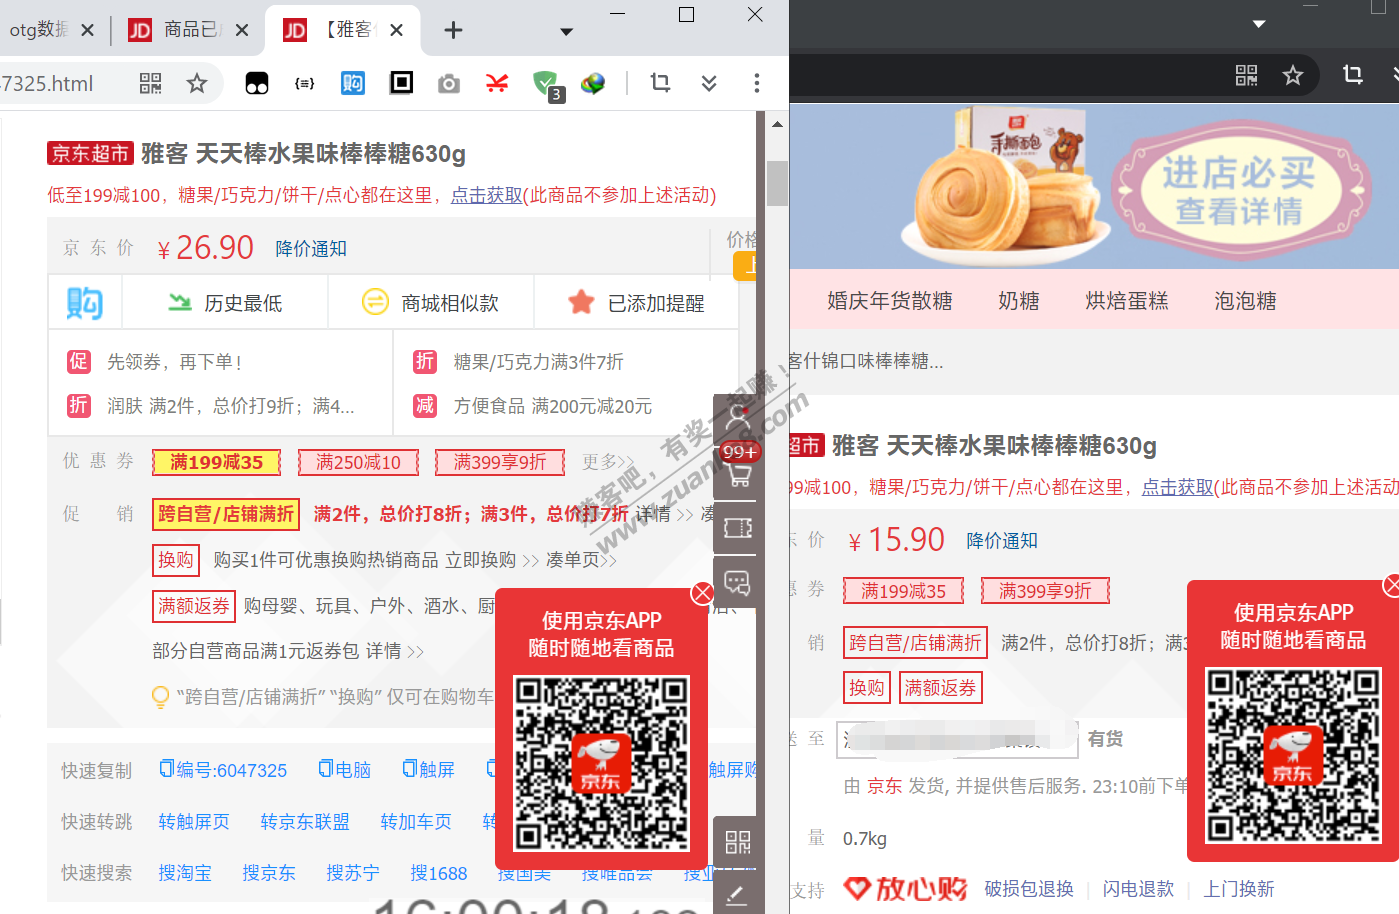Image resolution: width=1399 pixels, height=914 pixels.
Task: Switch to the otg数据 tab
Action: 39,30
